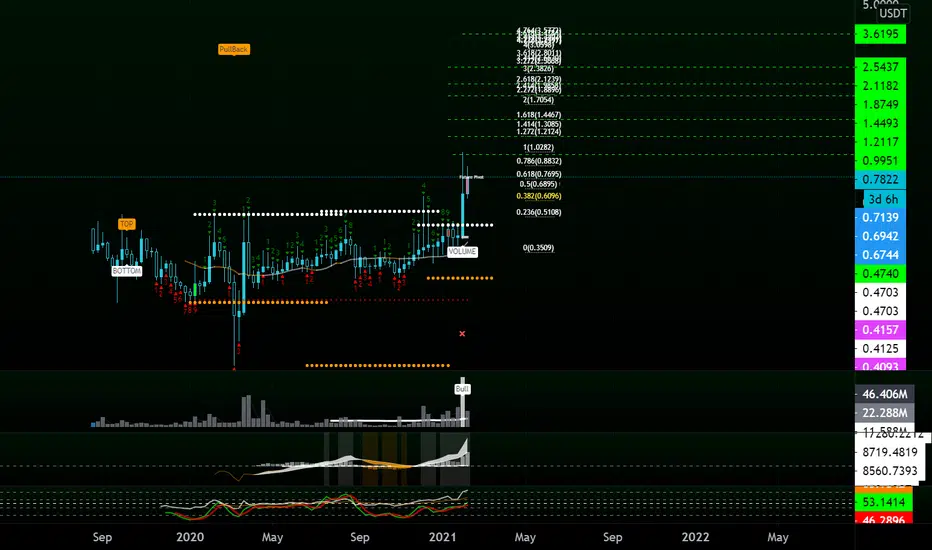Click the orange TOP label on the chart
The height and width of the screenshot is (550, 932).
point(126,224)
